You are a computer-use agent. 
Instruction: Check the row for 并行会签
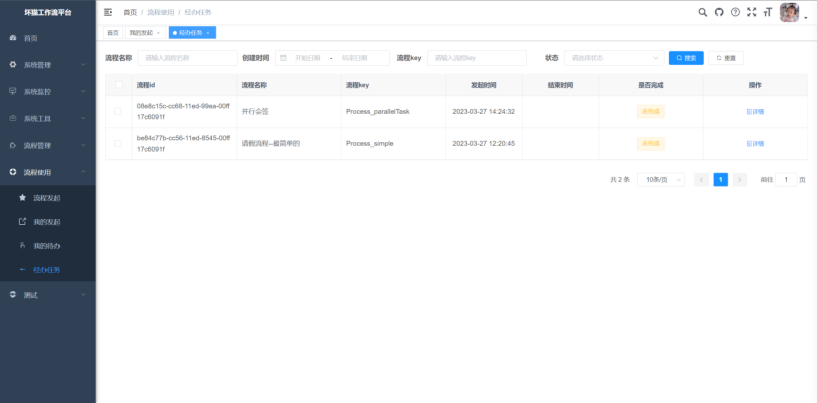(120, 111)
